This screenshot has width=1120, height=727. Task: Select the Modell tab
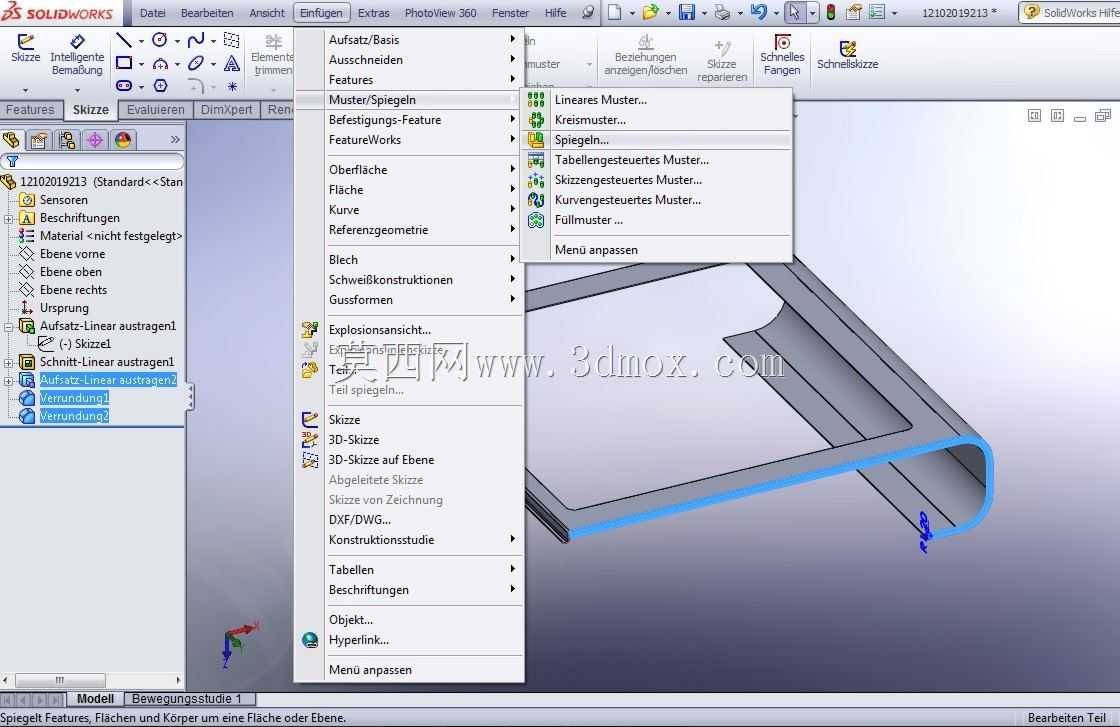tap(95, 699)
